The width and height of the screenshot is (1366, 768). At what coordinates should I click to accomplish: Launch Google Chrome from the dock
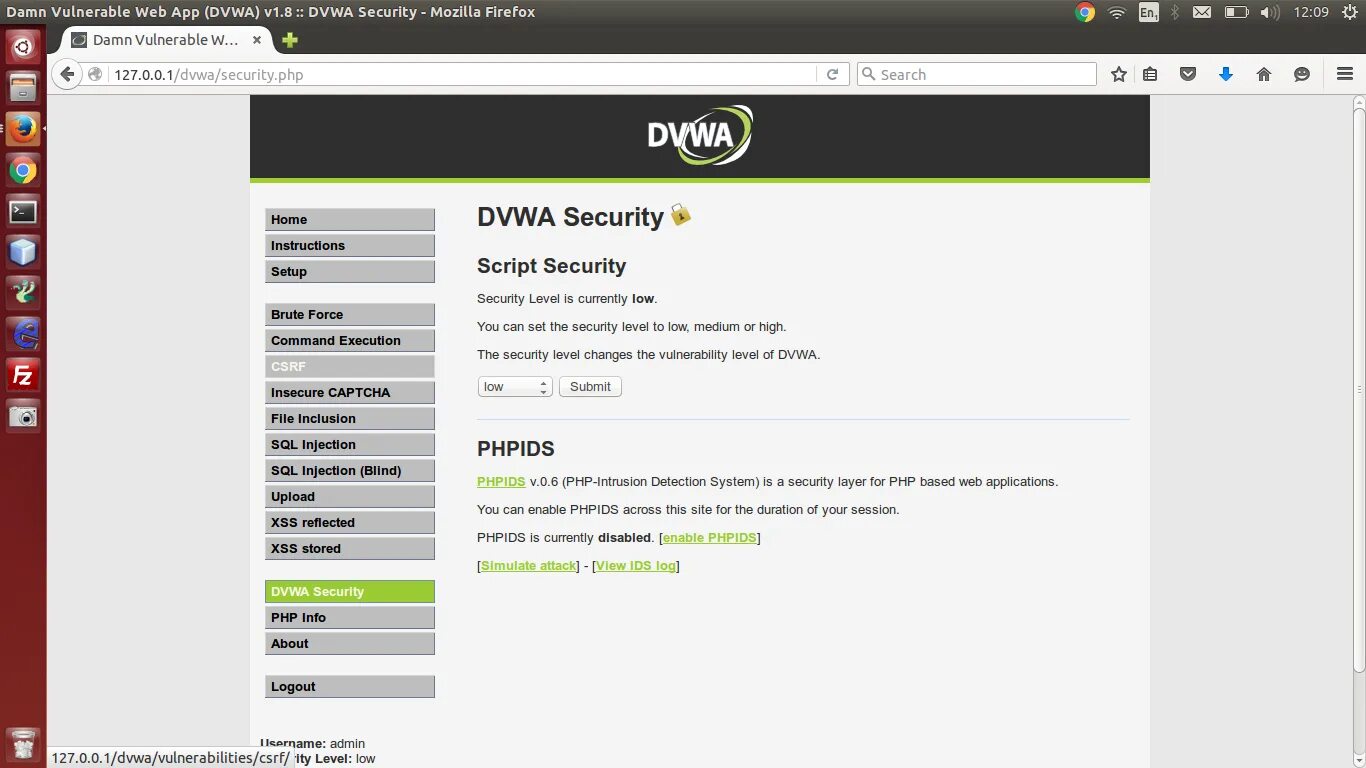23,171
